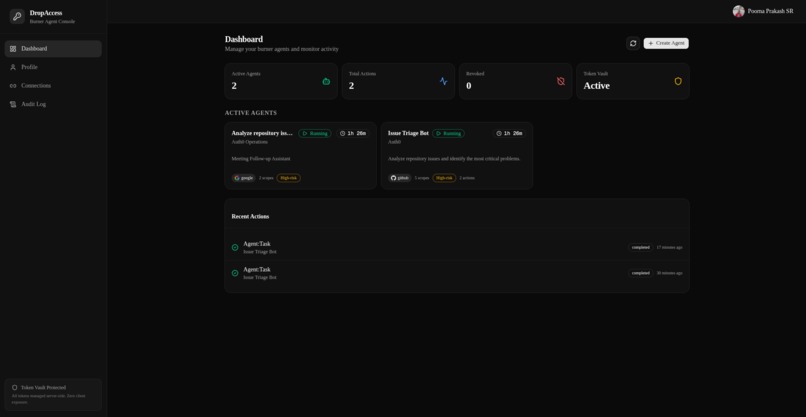The image size is (806, 417).
Task: Click the github provider chip
Action: pos(400,178)
